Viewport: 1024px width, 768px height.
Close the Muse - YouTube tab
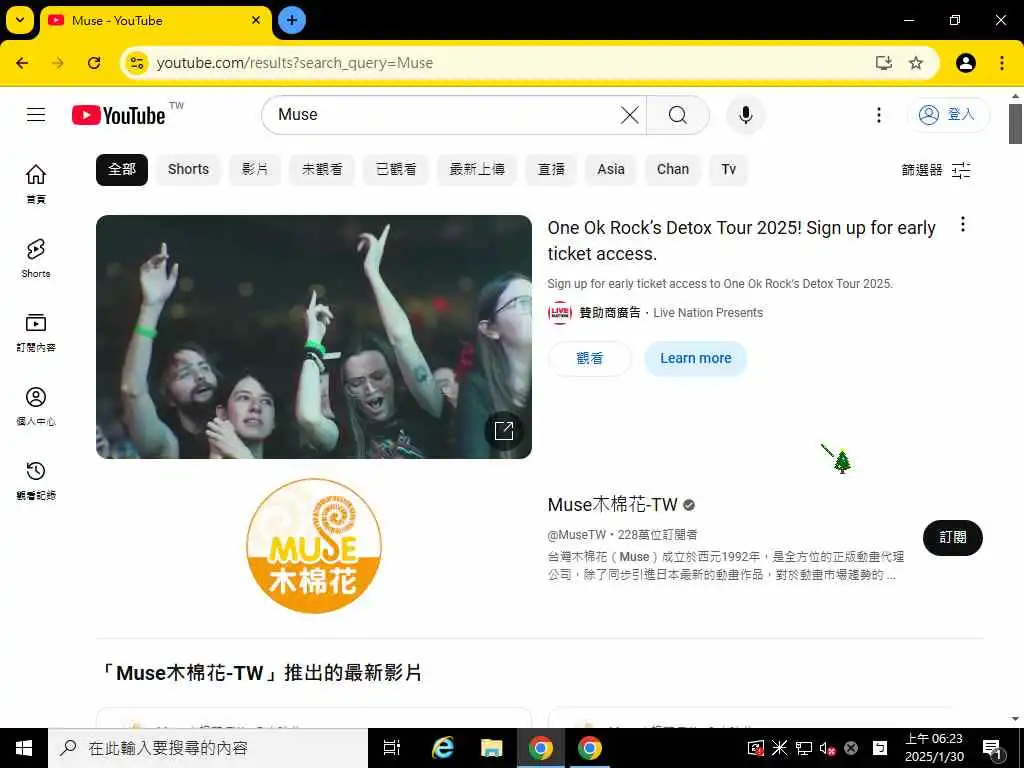click(x=256, y=20)
